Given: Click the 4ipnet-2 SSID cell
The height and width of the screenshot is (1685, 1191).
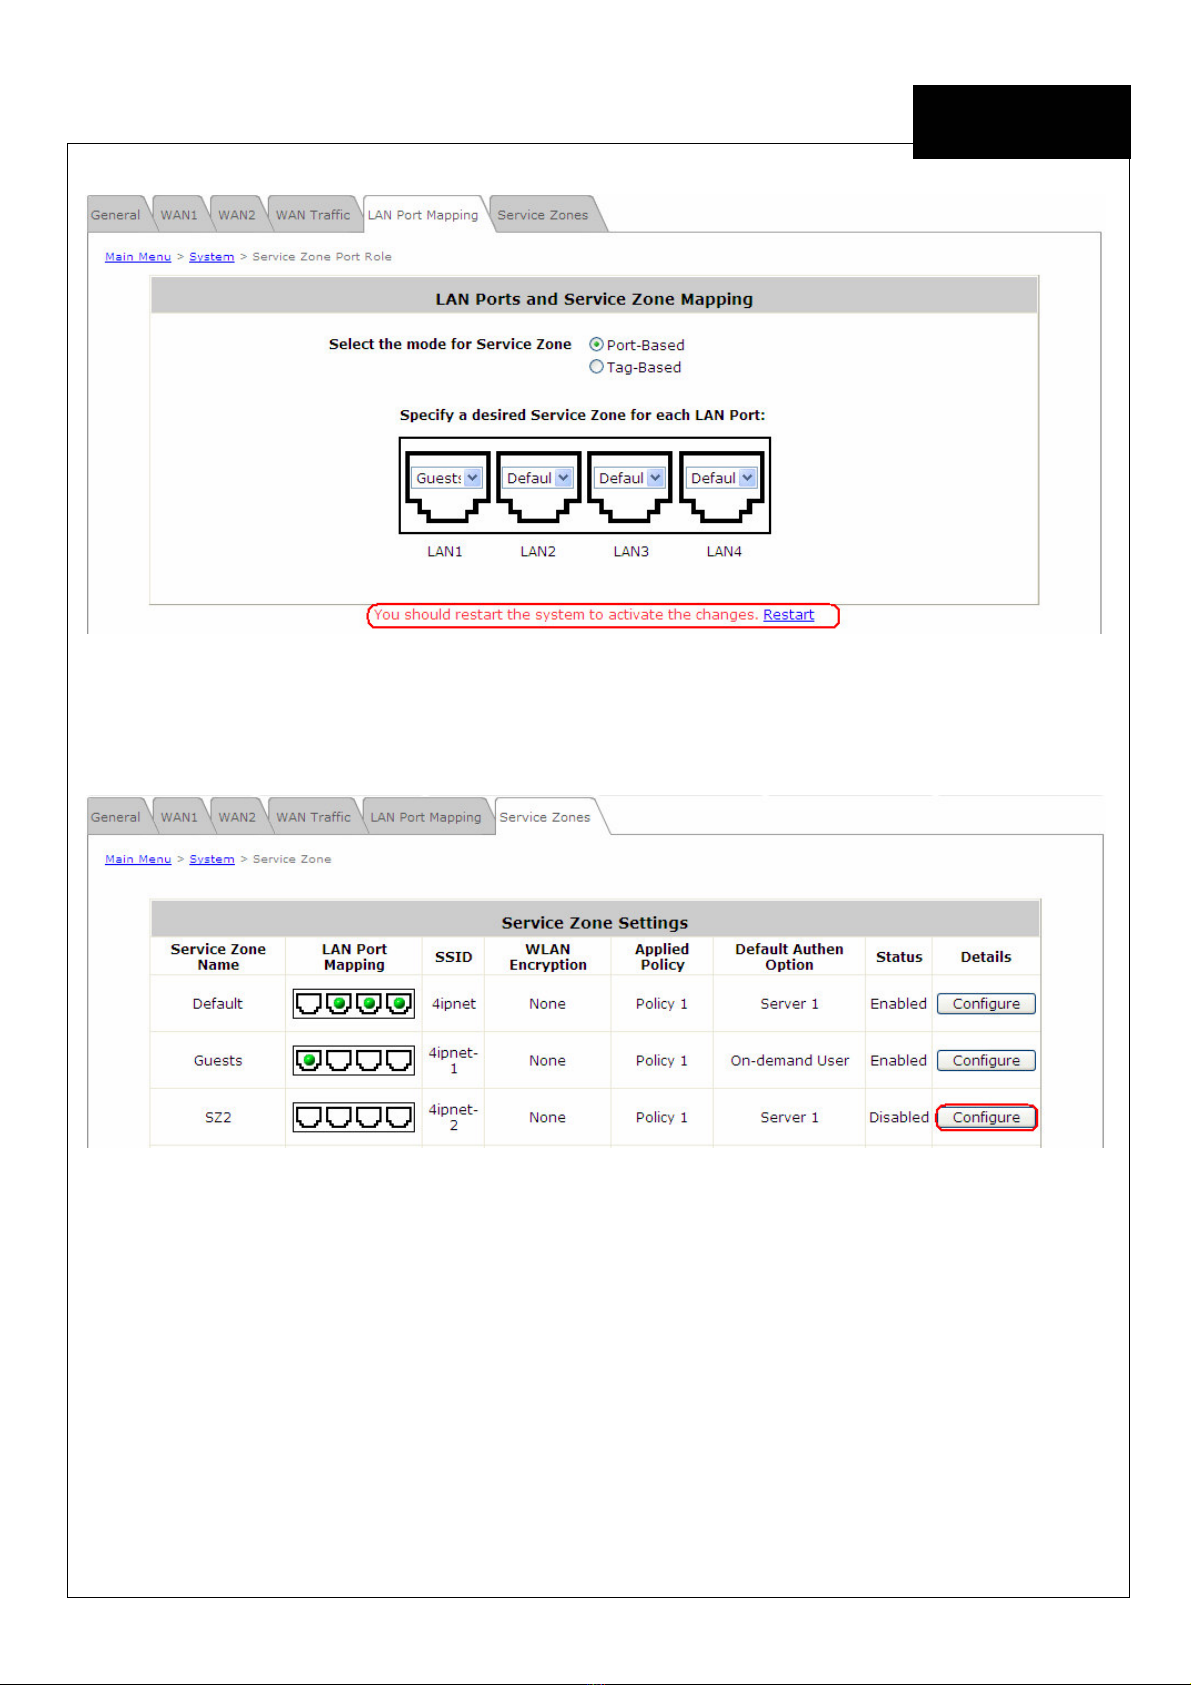Looking at the screenshot, I should coord(453,1117).
